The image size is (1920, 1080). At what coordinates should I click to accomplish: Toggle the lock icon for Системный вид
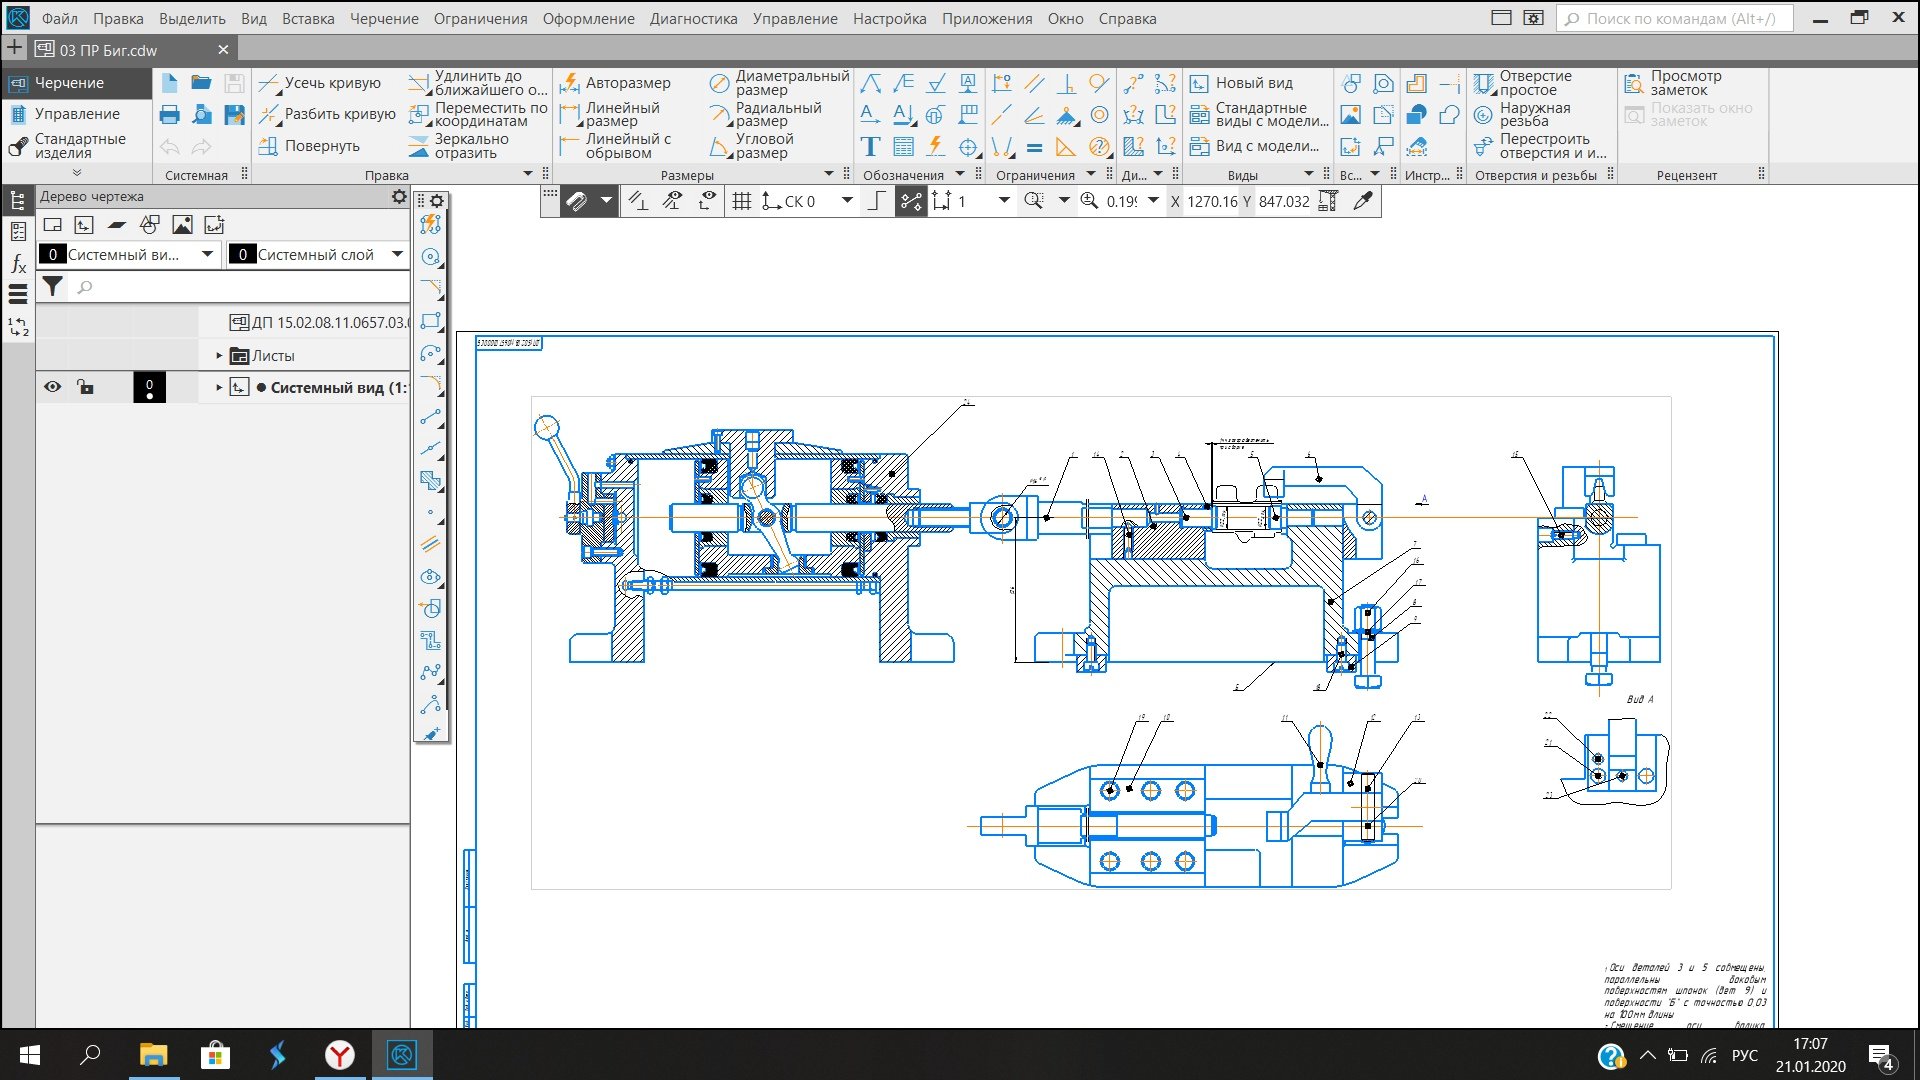[x=85, y=387]
